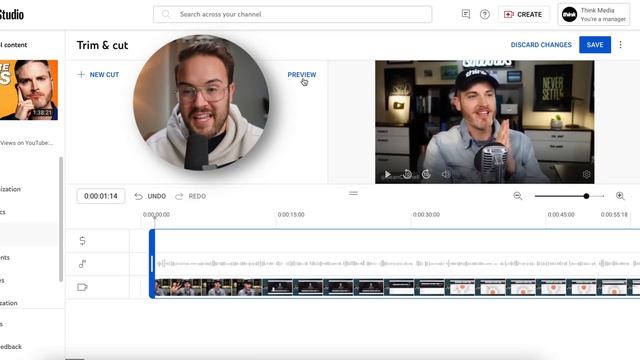Click the timecode field showing 0:00:01:14
Screen dimensions: 640x360
(x=101, y=196)
